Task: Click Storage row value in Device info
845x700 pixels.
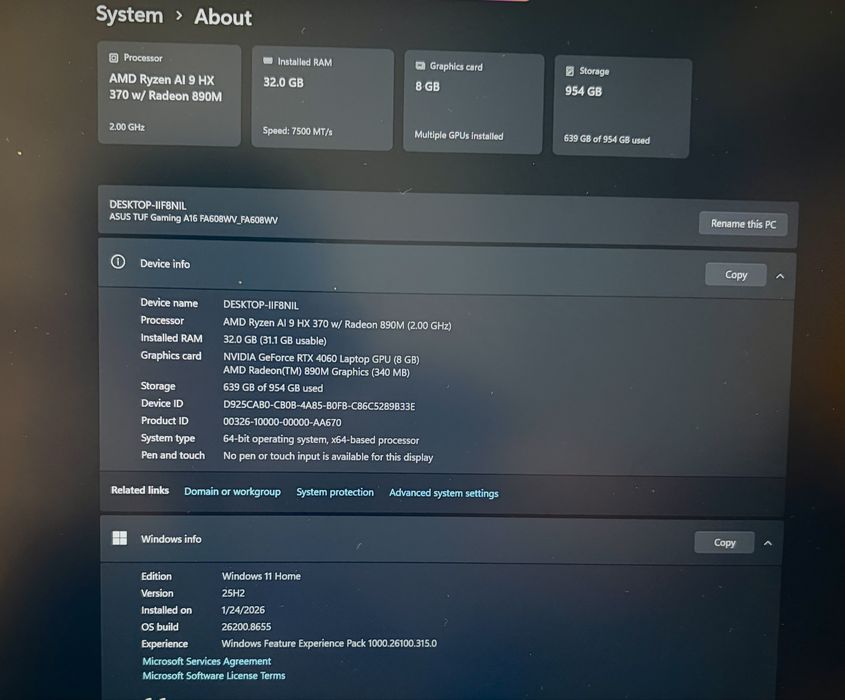Action: click(273, 388)
